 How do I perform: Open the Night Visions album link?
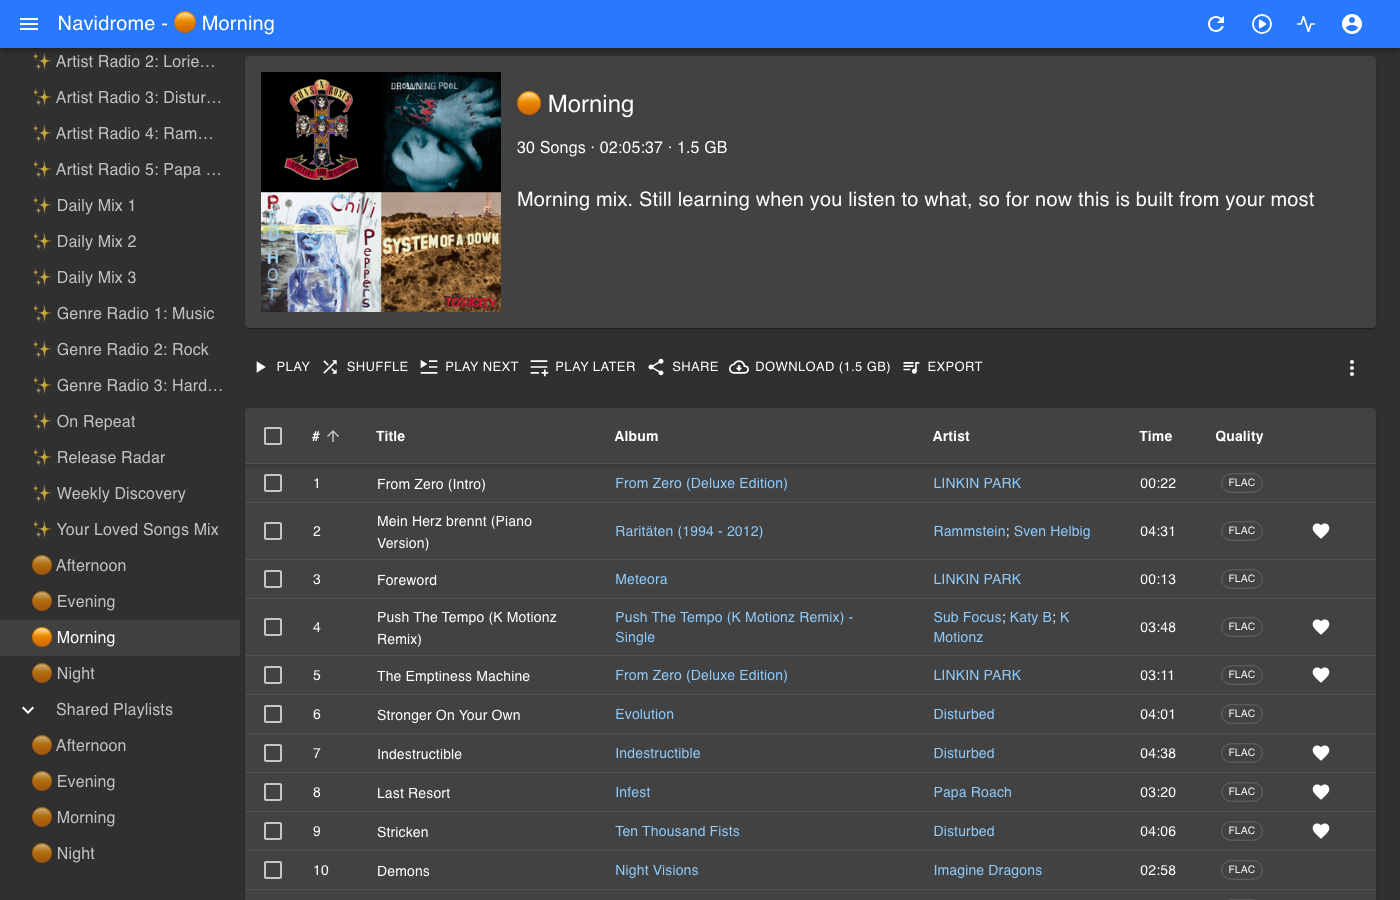tap(657, 870)
